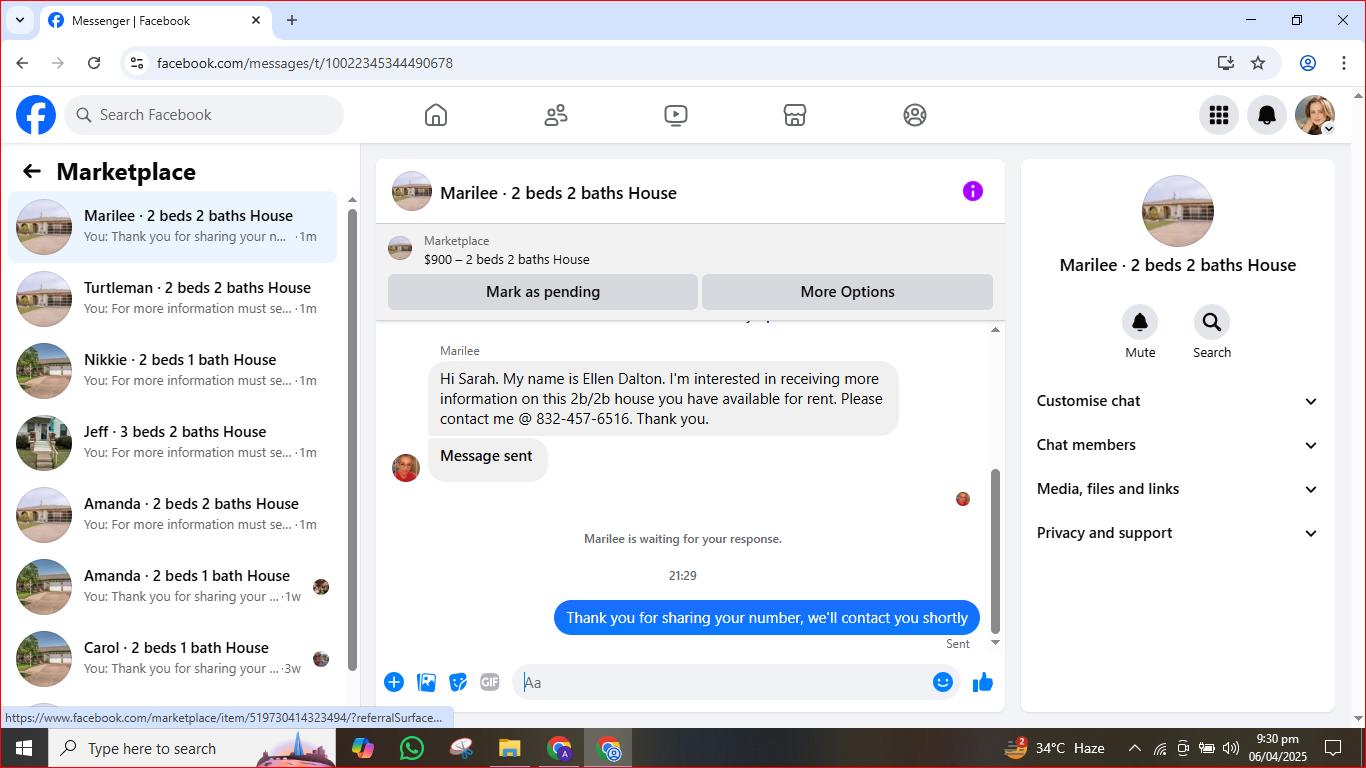Open File Explorer from the taskbar
The height and width of the screenshot is (768, 1366).
click(510, 748)
